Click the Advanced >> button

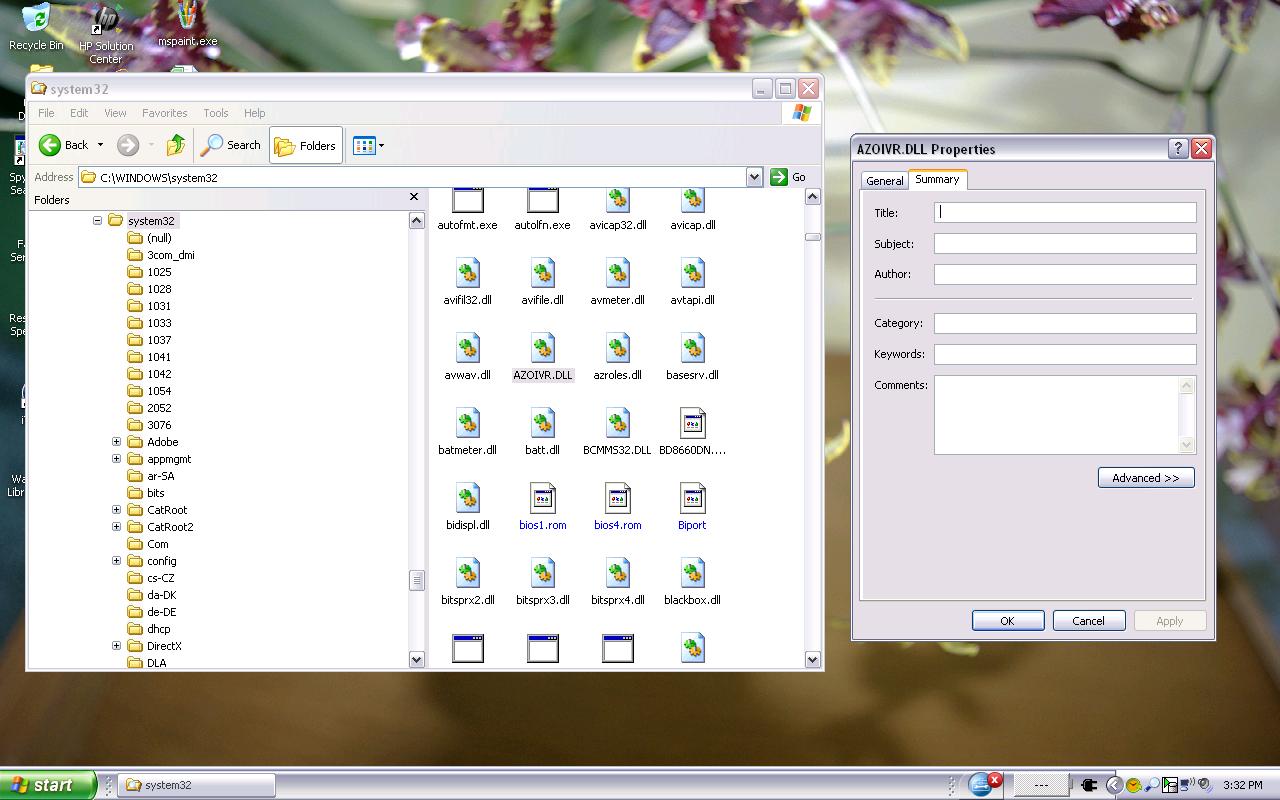1145,478
